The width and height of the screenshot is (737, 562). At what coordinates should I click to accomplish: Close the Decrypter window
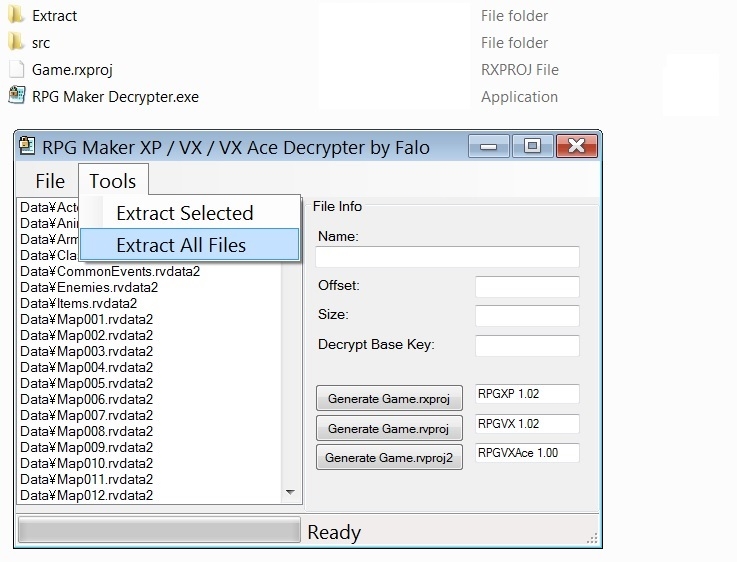[x=577, y=146]
